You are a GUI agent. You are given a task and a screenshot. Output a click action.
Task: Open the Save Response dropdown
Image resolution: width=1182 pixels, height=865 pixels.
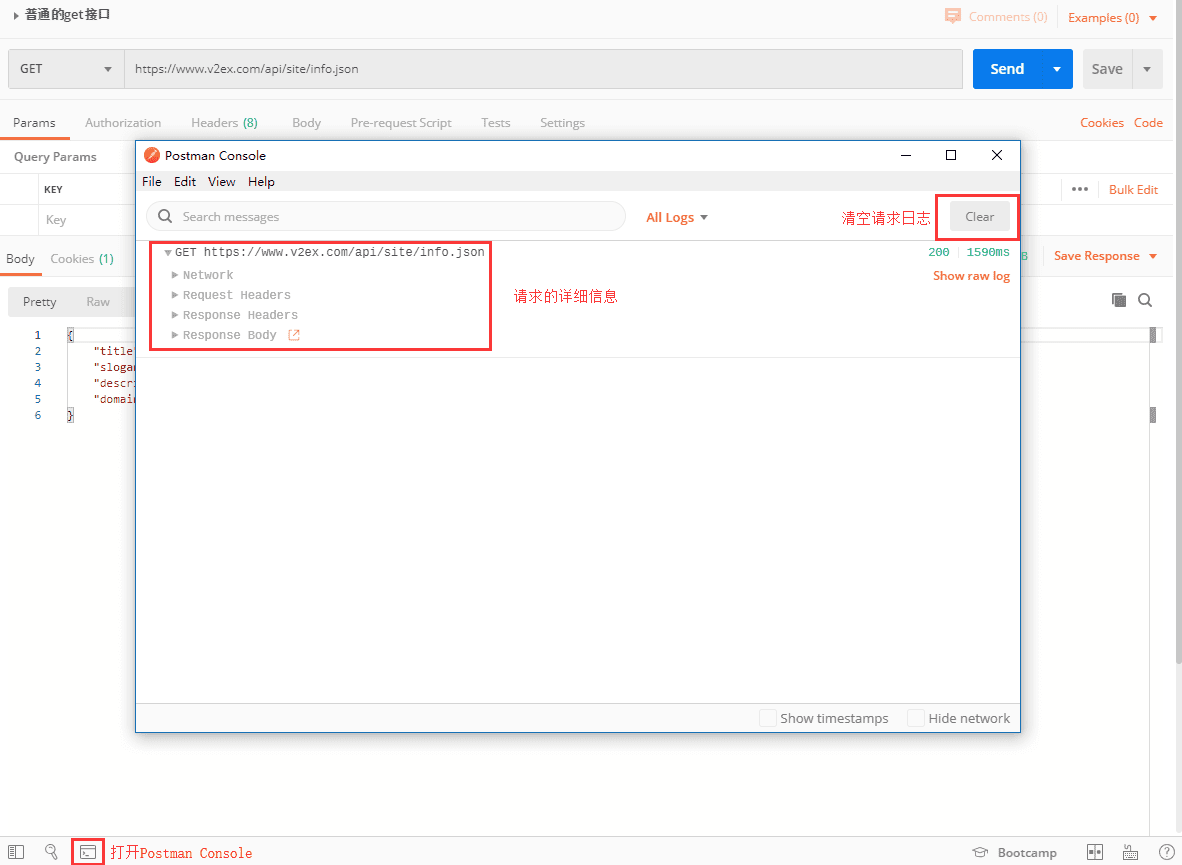pyautogui.click(x=1105, y=256)
